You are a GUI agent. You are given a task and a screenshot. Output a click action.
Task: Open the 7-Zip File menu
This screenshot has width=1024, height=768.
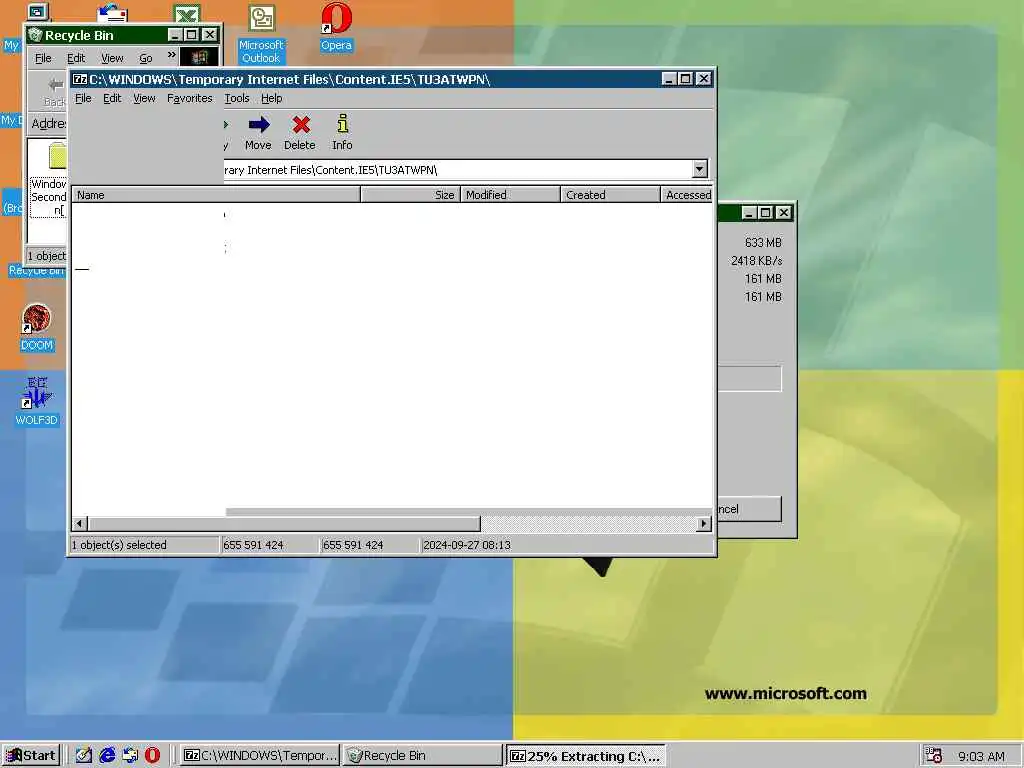[83, 99]
